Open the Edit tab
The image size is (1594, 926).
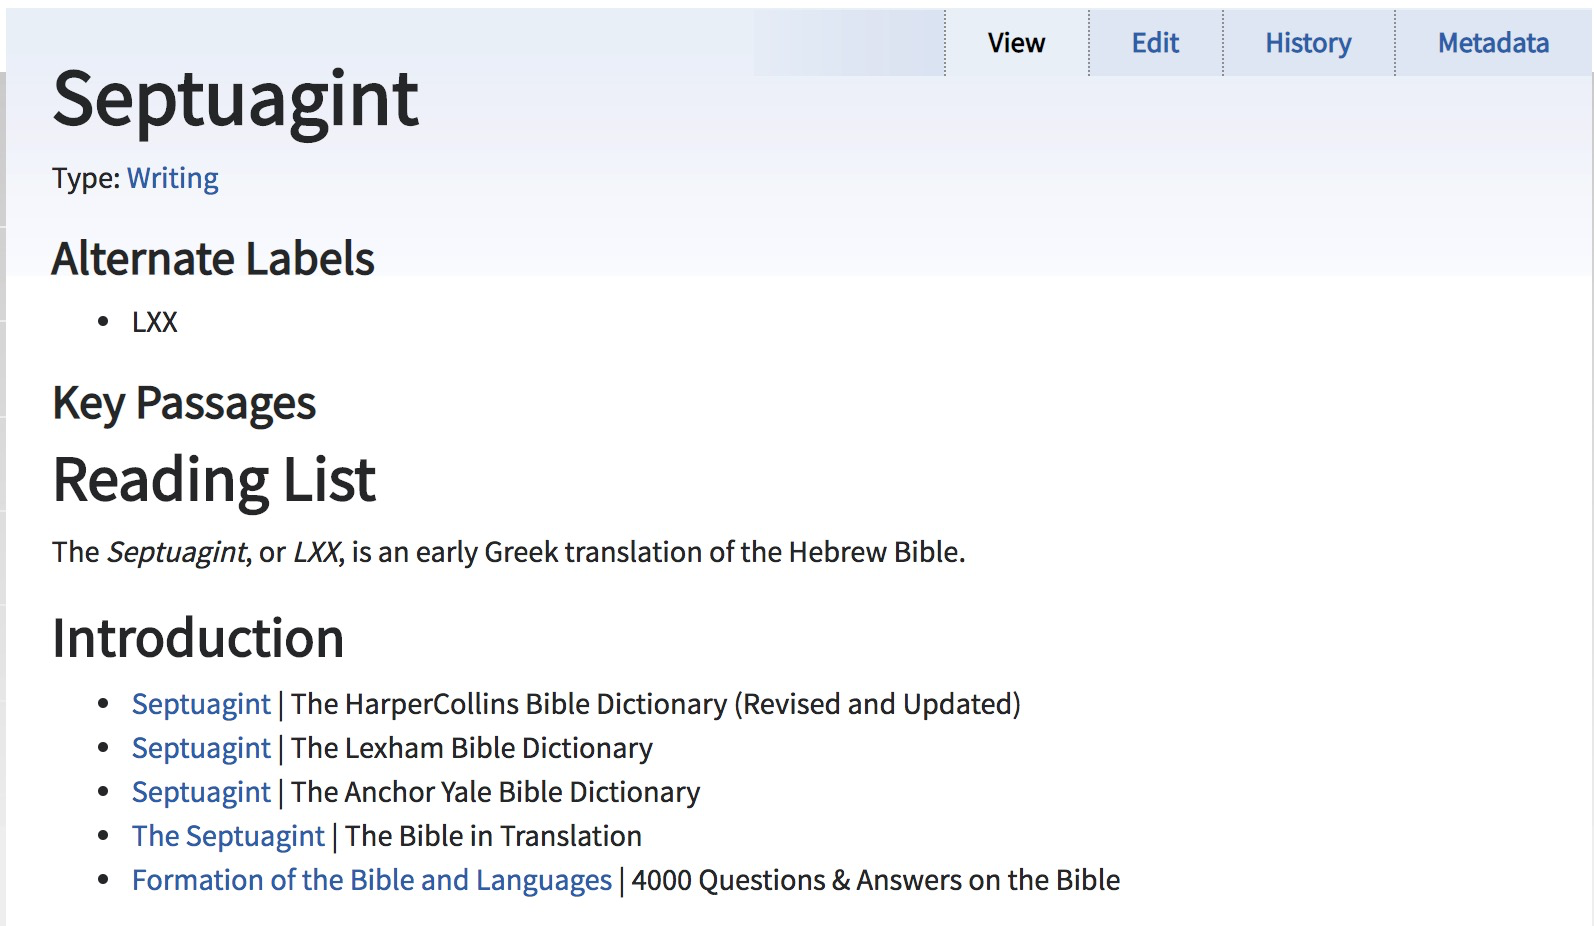tap(1155, 43)
